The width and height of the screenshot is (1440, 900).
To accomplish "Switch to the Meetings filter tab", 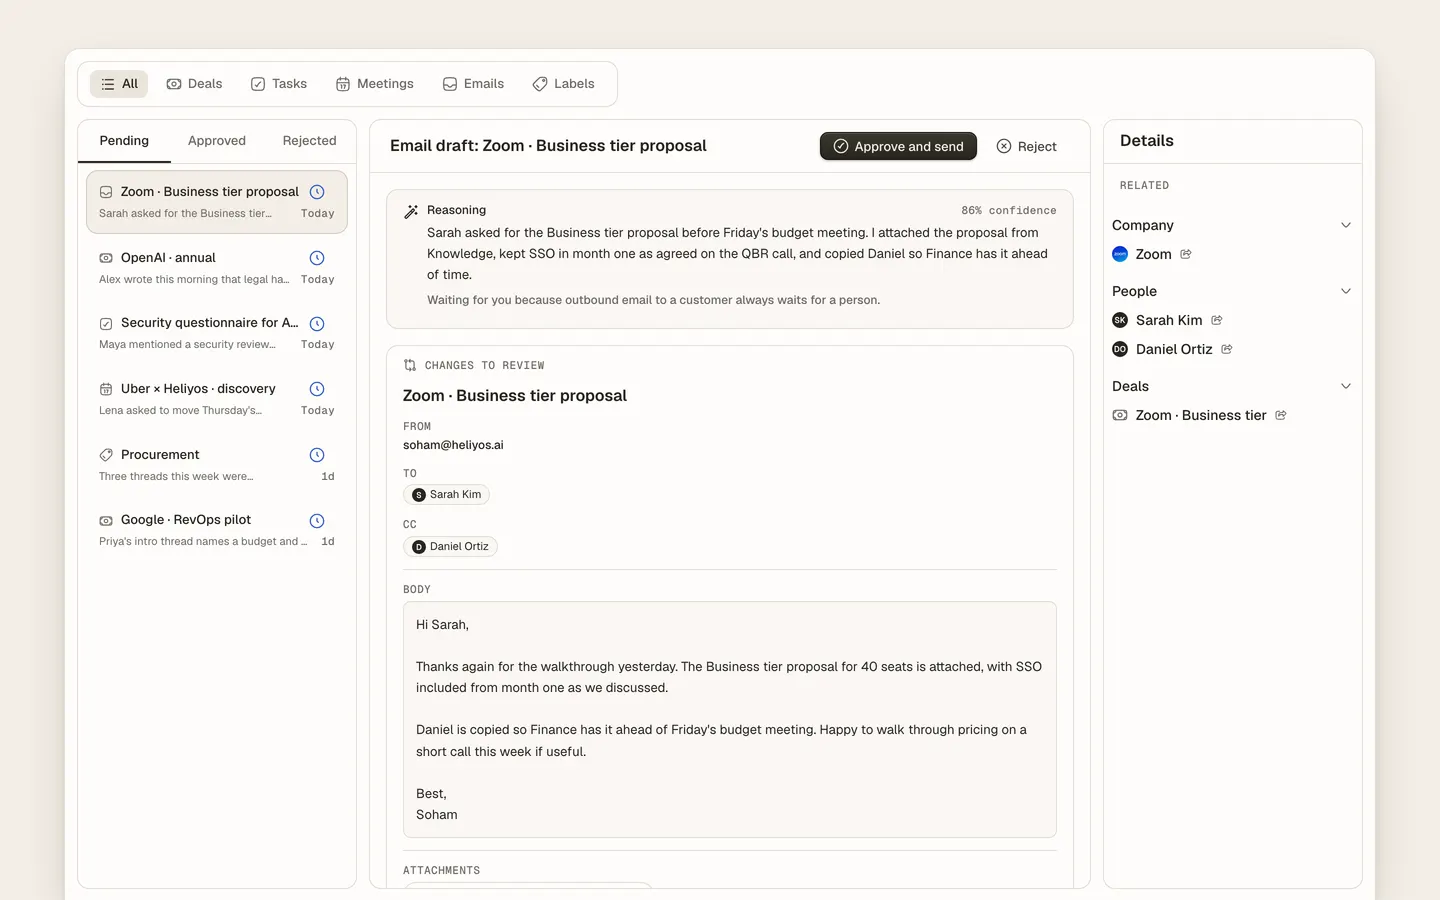I will point(374,84).
